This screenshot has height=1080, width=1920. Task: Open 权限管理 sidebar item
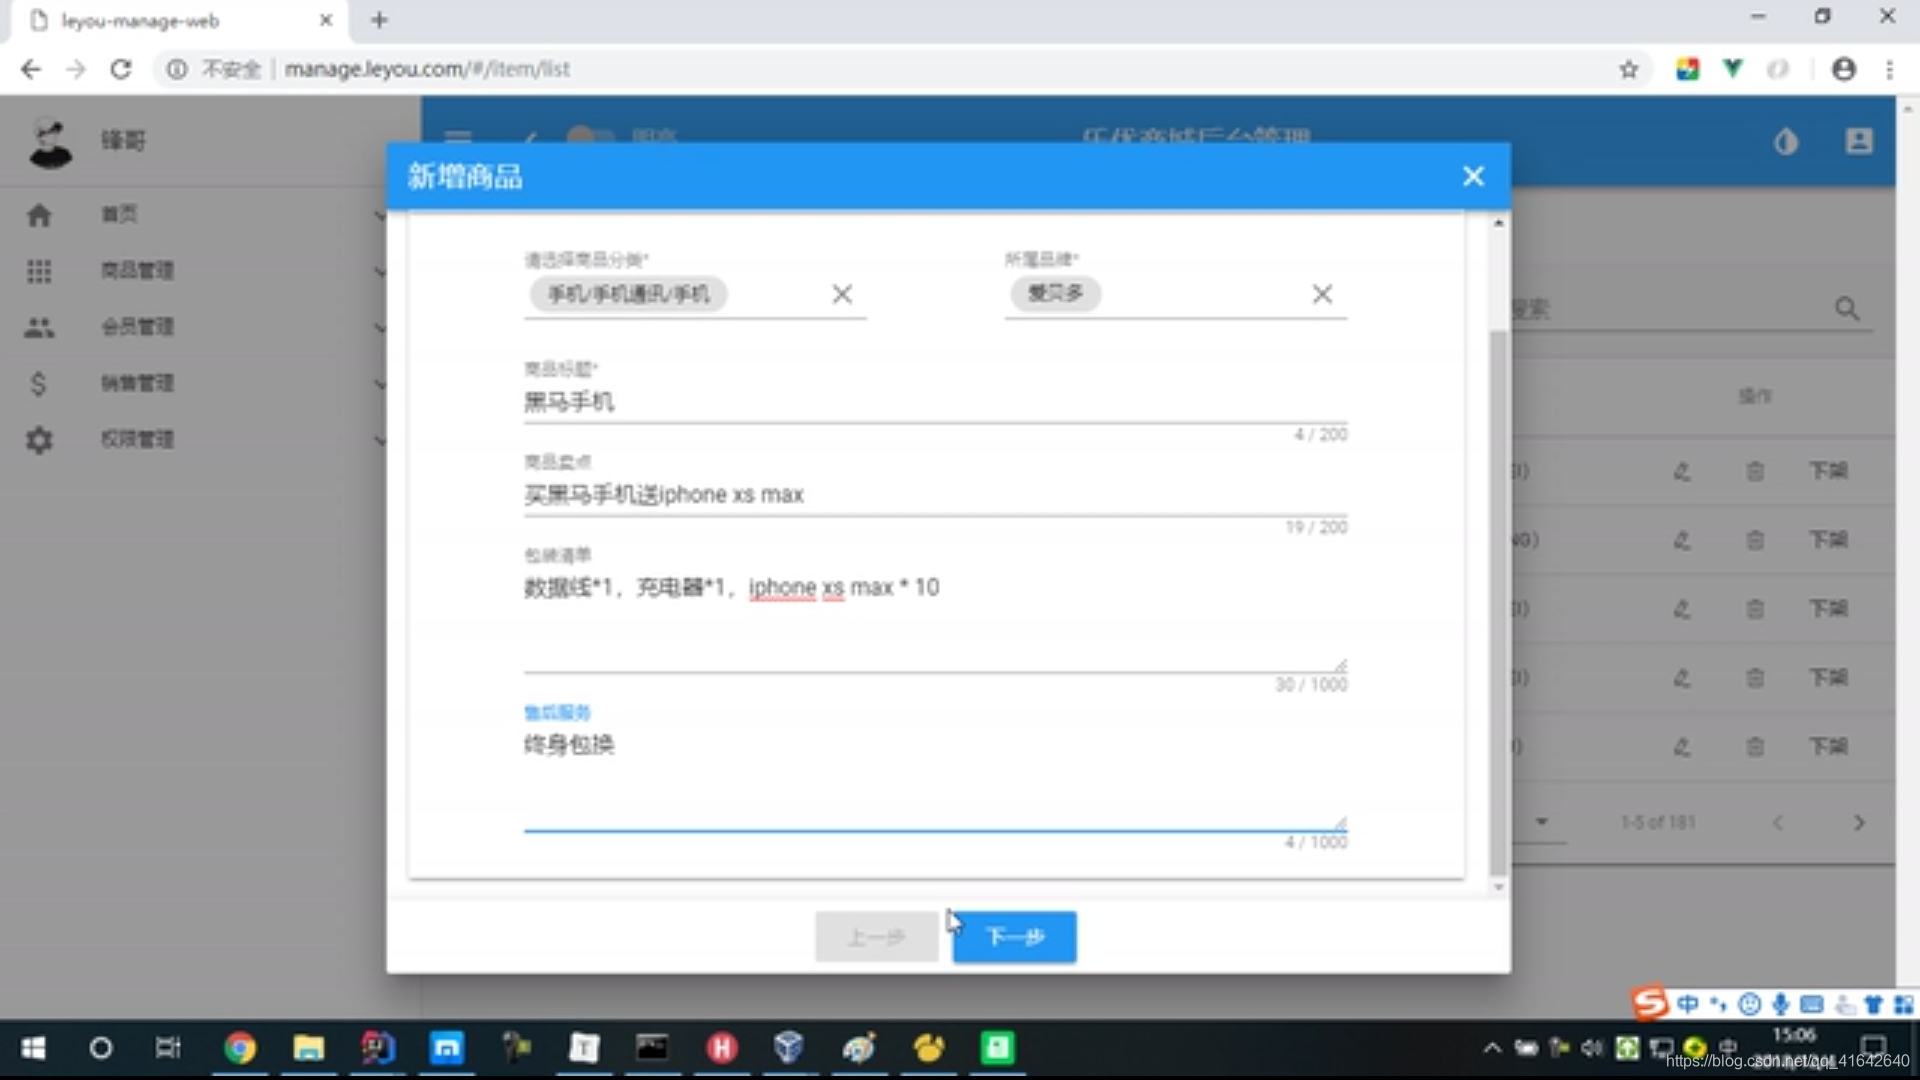[x=138, y=439]
